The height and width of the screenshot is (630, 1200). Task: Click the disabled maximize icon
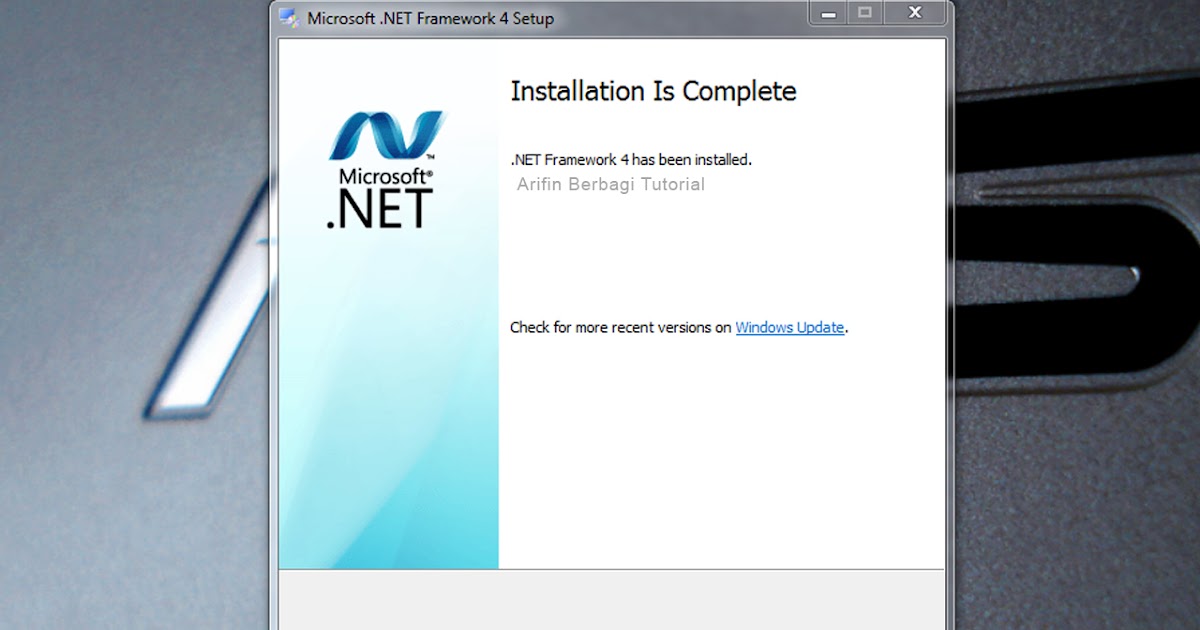pos(864,13)
